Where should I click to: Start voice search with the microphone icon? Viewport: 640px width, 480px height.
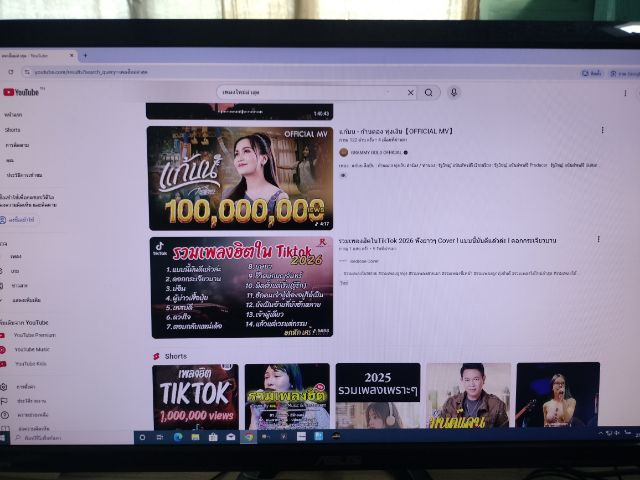pos(453,92)
